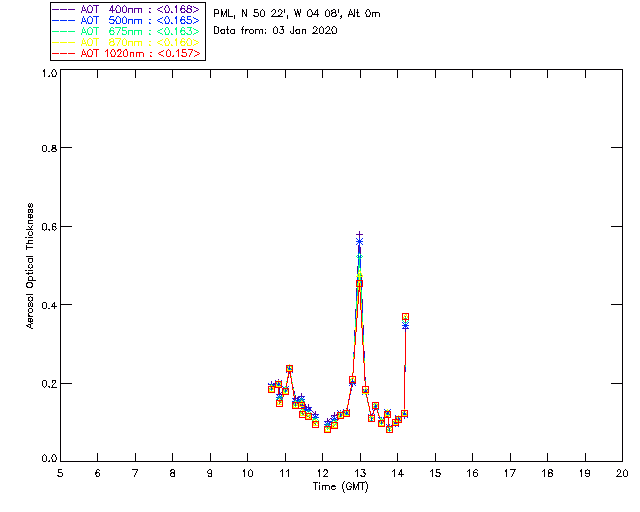Click the AOT 500nm legend entry
The height and width of the screenshot is (512, 640).
tap(126, 20)
